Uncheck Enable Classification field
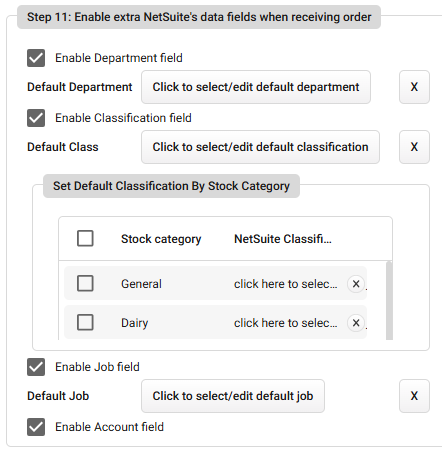 36,118
